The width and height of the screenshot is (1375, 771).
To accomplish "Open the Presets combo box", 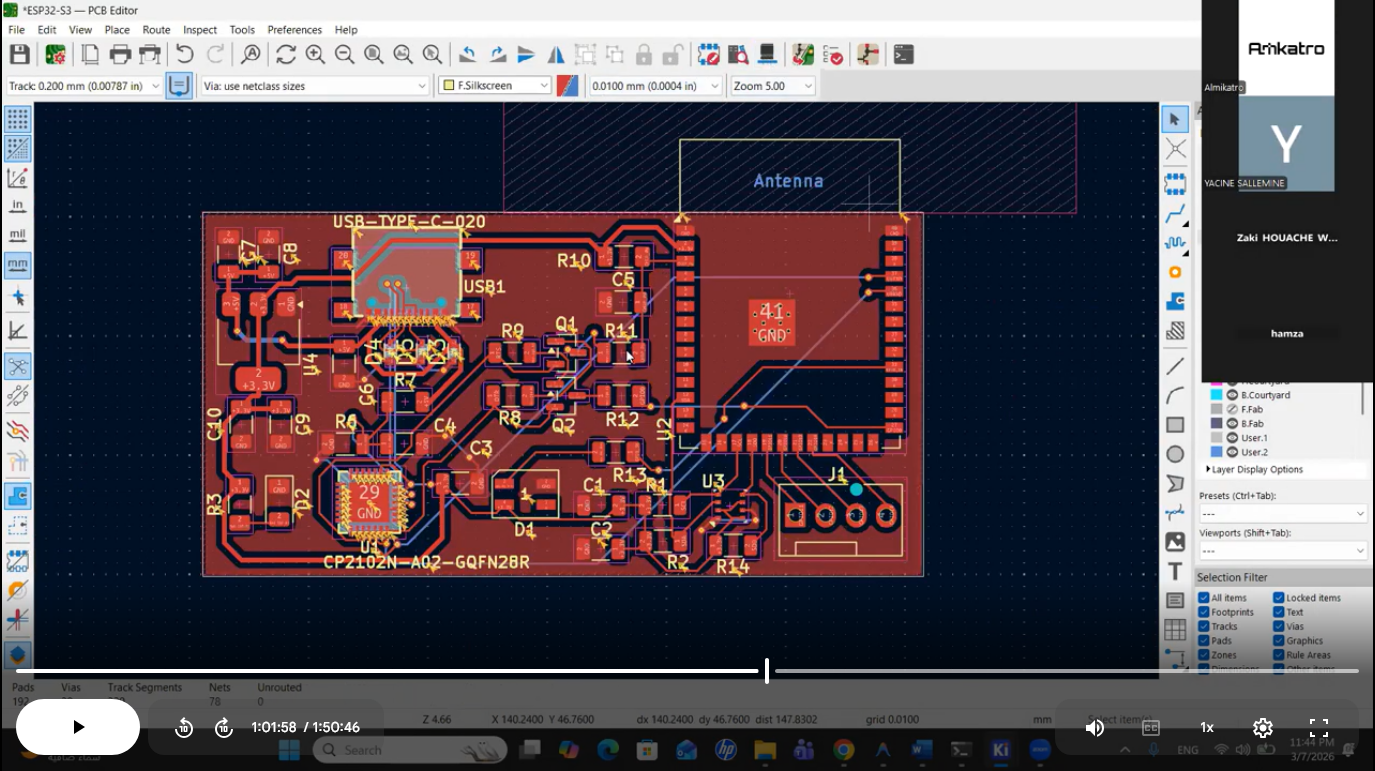I will click(1283, 512).
